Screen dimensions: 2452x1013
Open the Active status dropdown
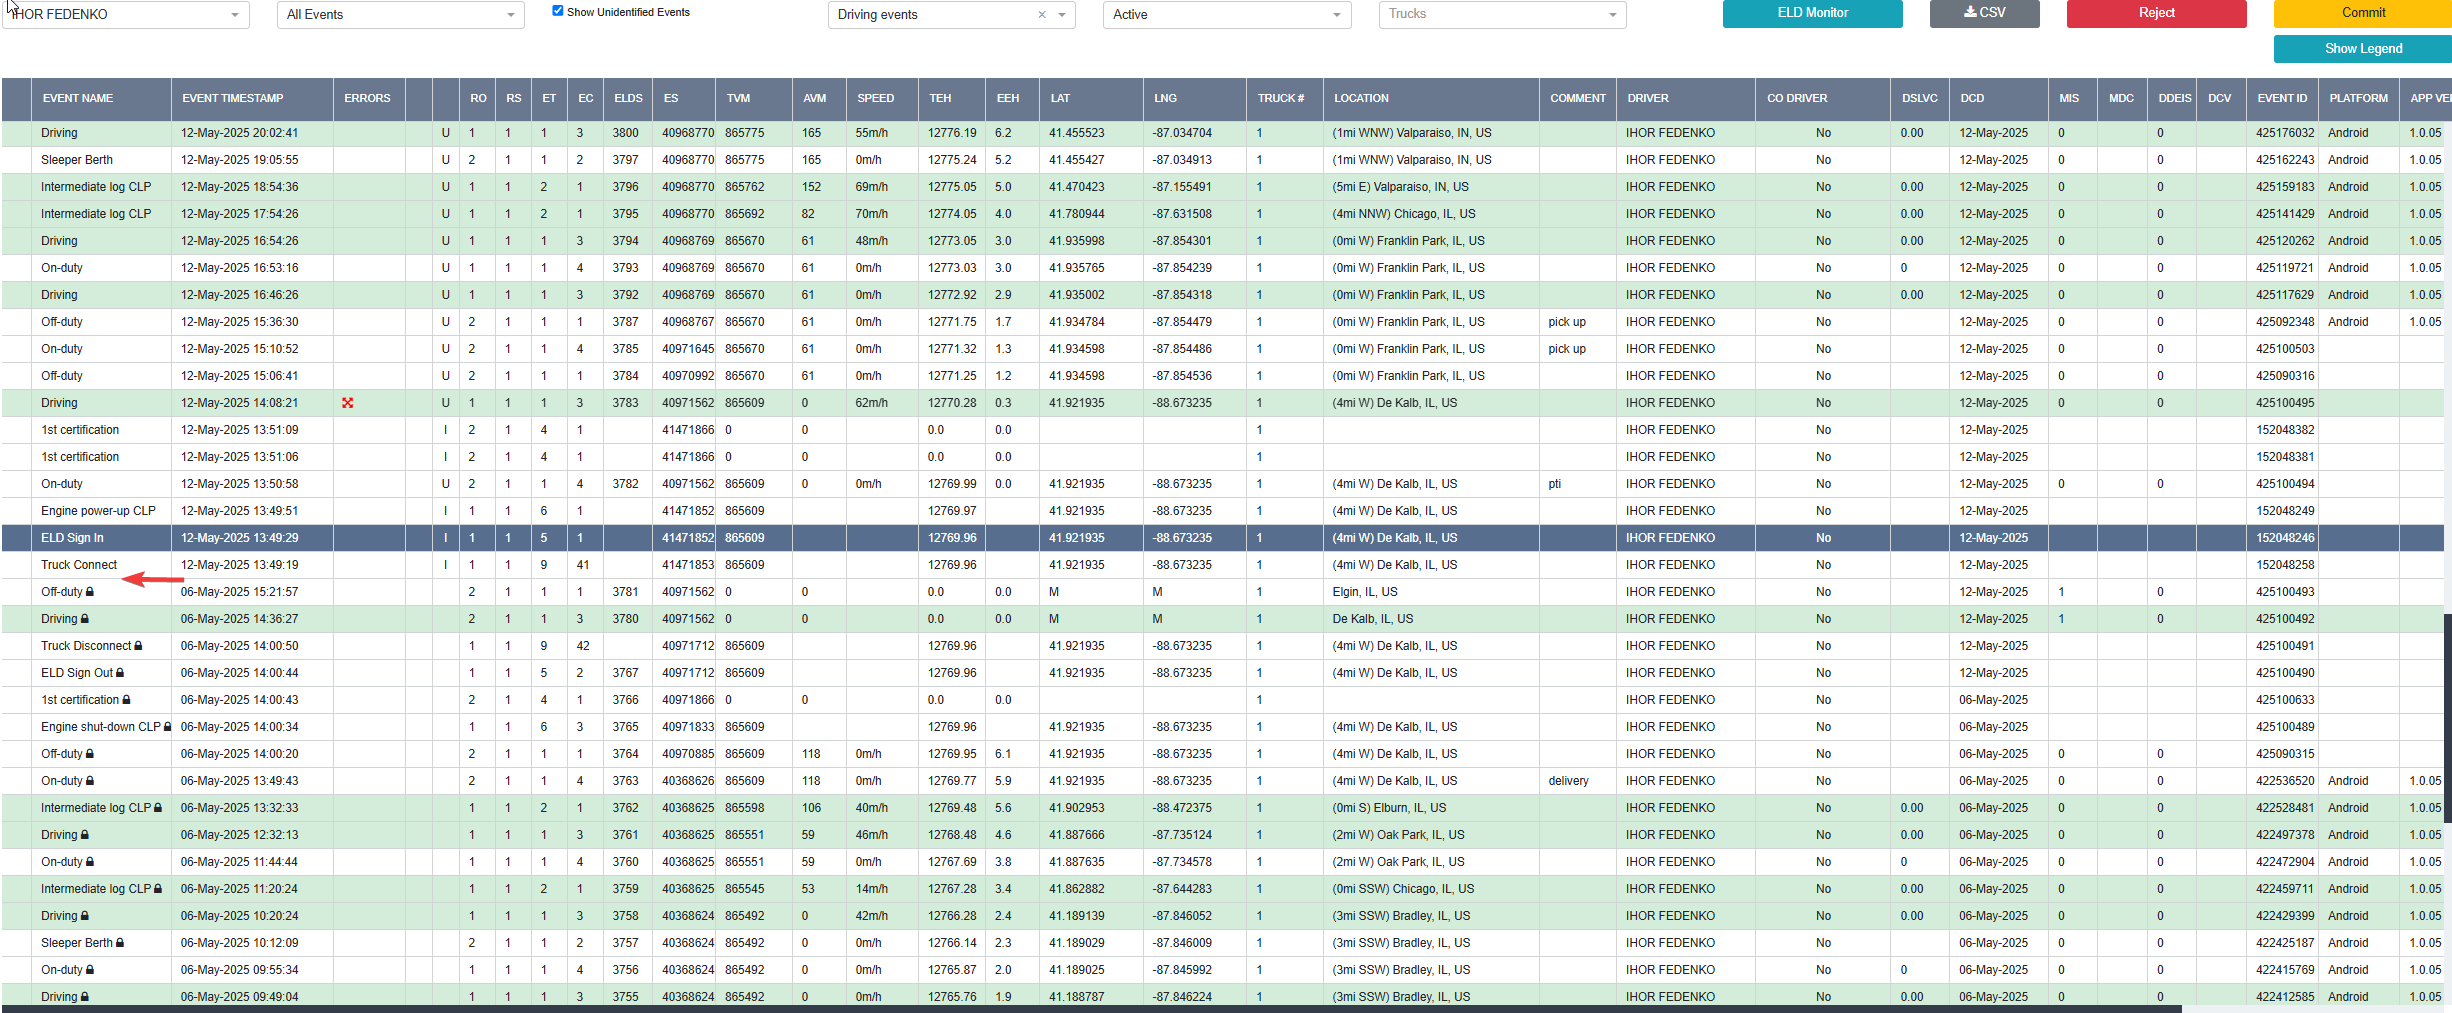click(x=1227, y=15)
